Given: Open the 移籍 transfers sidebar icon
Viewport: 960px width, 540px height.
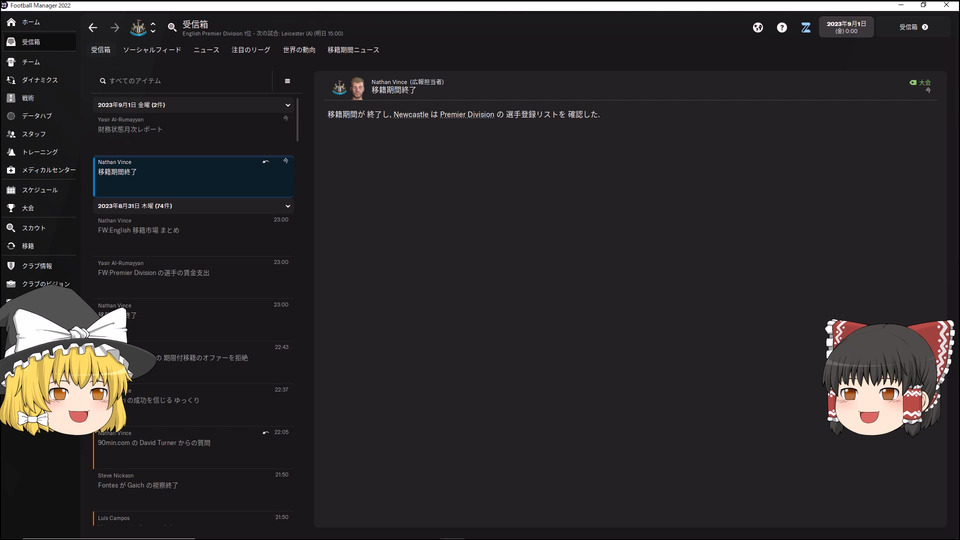Looking at the screenshot, I should point(11,246).
